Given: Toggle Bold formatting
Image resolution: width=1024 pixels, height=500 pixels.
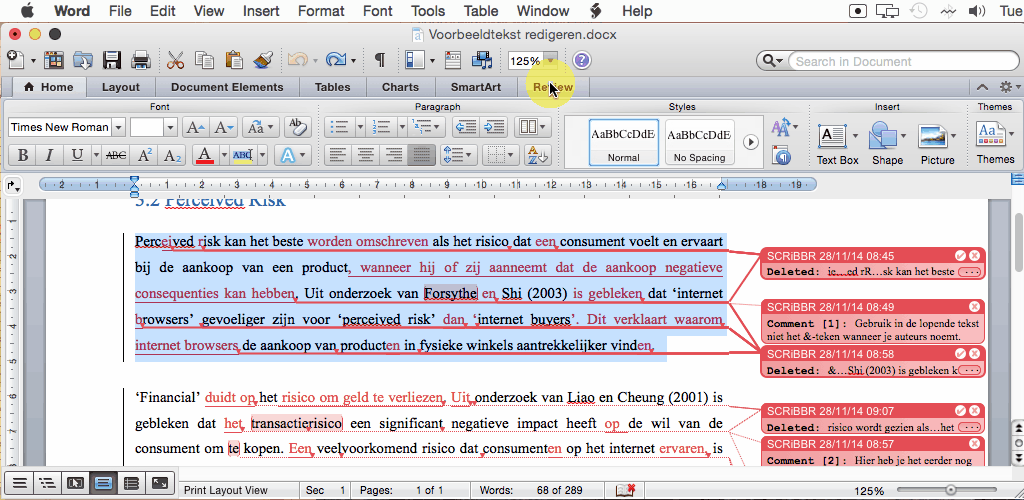Looking at the screenshot, I should tap(23, 155).
